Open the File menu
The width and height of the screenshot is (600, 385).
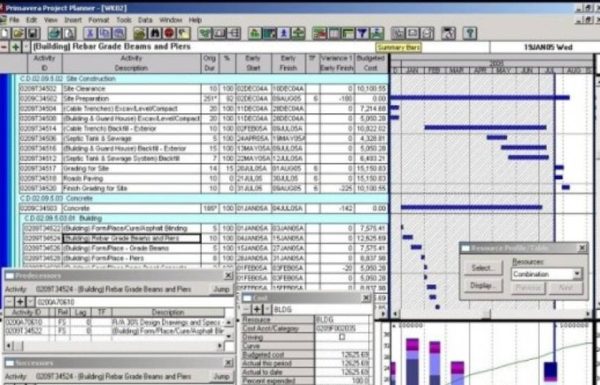pos(14,20)
